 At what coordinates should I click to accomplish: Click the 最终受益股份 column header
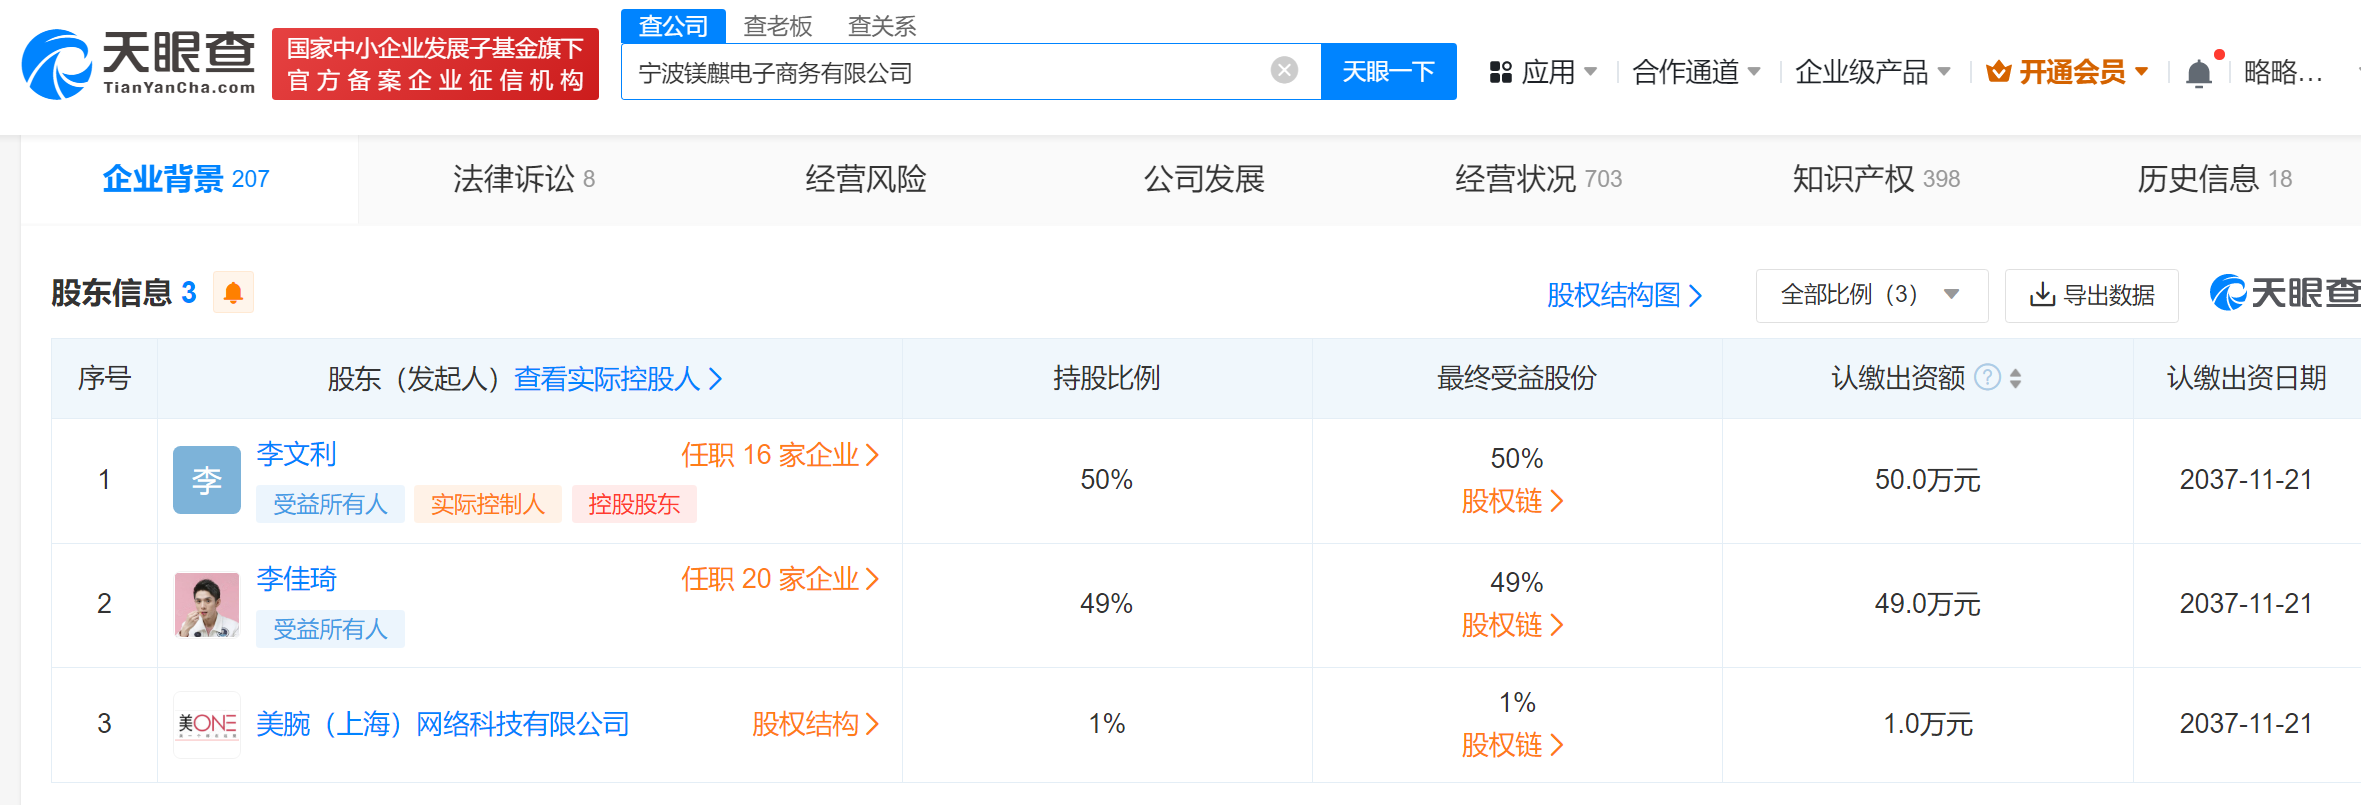(x=1516, y=378)
